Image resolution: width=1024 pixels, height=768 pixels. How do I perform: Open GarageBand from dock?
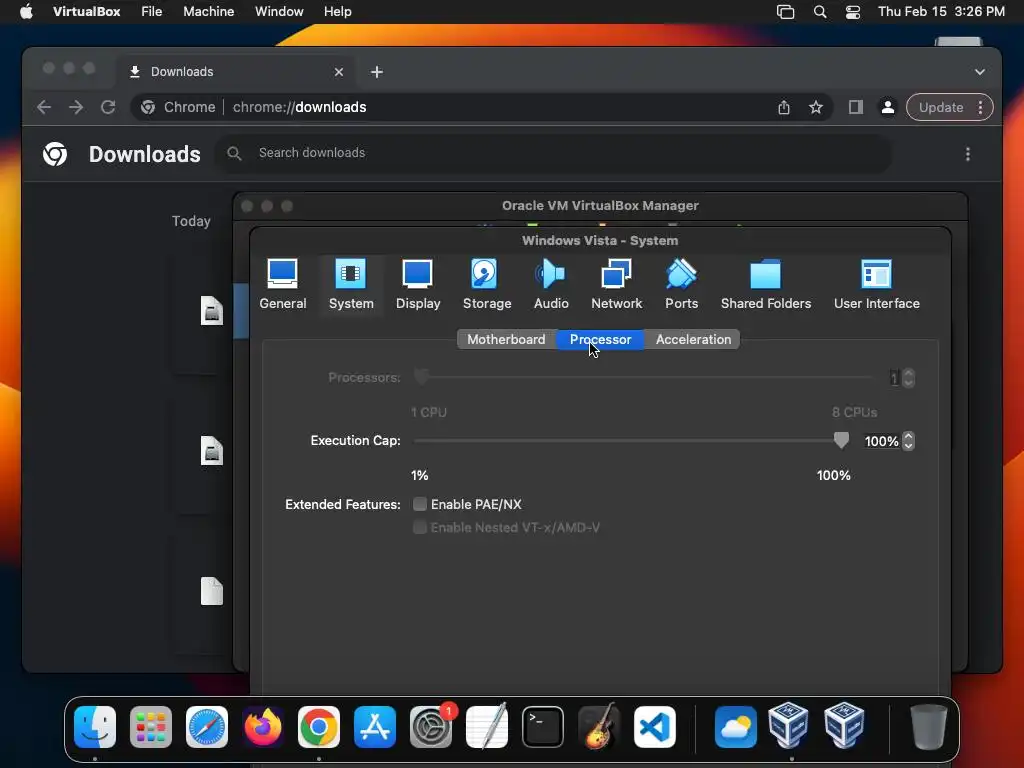click(x=598, y=726)
